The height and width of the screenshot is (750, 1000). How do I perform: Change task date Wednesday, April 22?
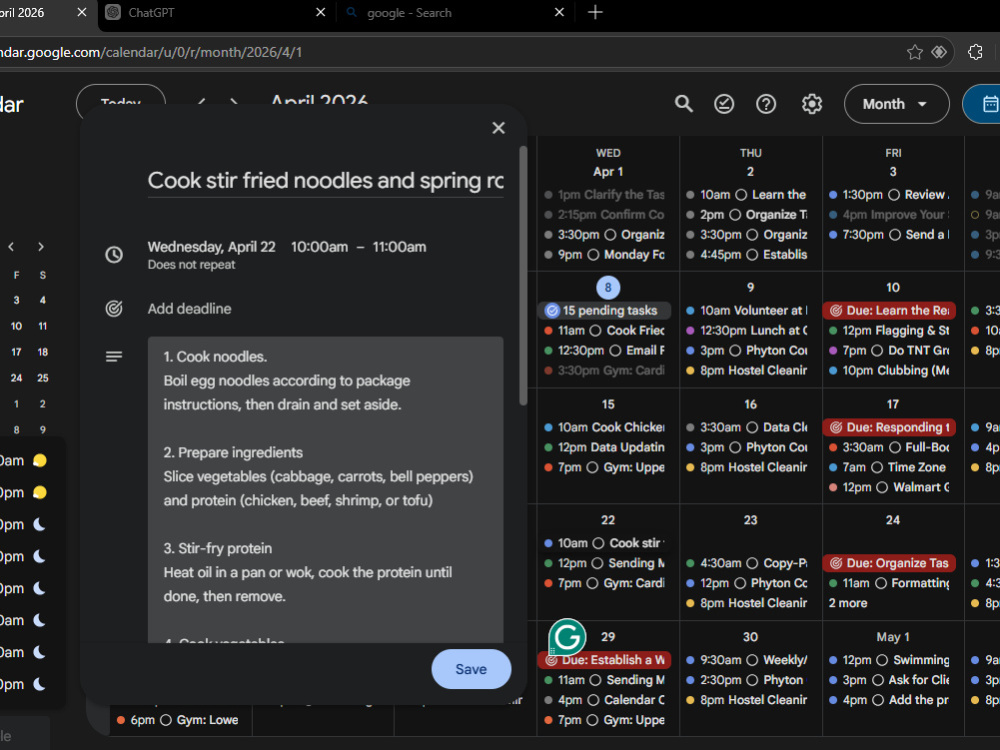(212, 247)
